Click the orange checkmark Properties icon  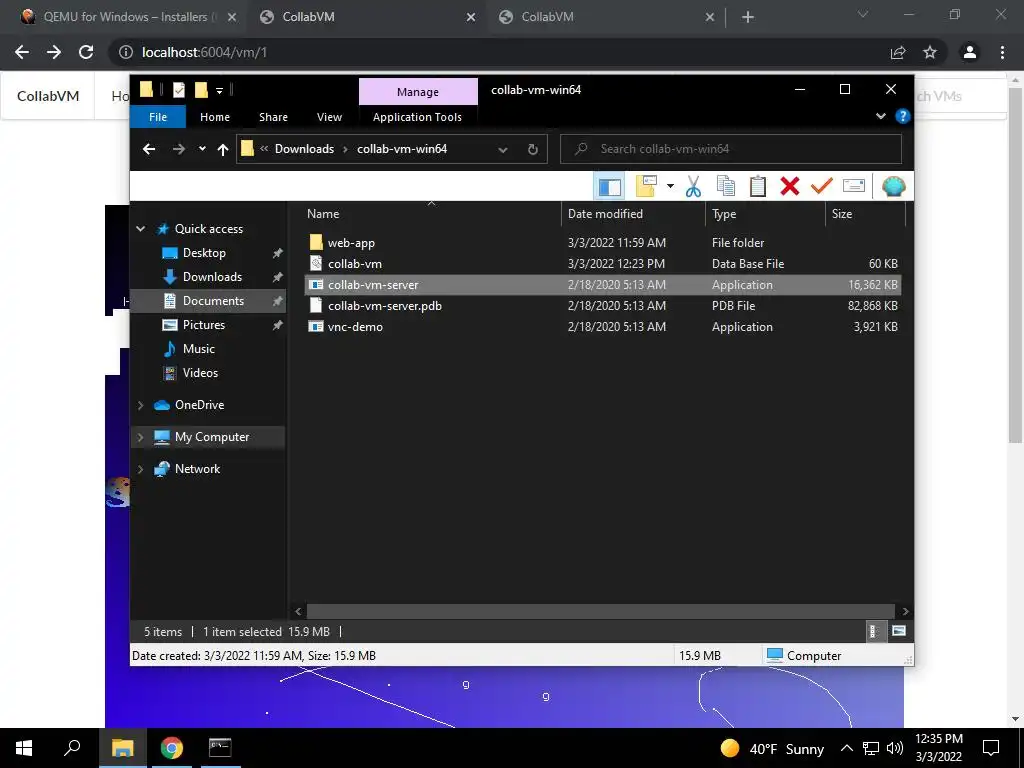tap(821, 187)
